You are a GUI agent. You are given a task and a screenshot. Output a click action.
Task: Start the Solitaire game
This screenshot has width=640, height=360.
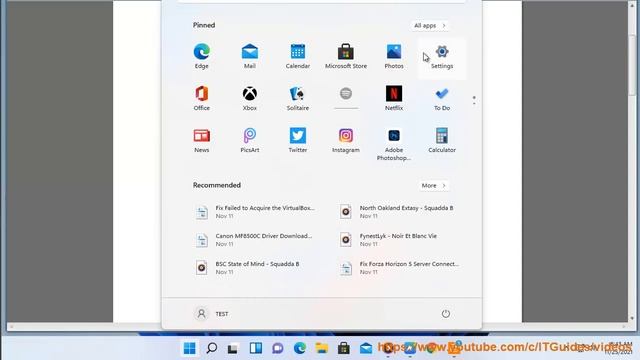298,98
